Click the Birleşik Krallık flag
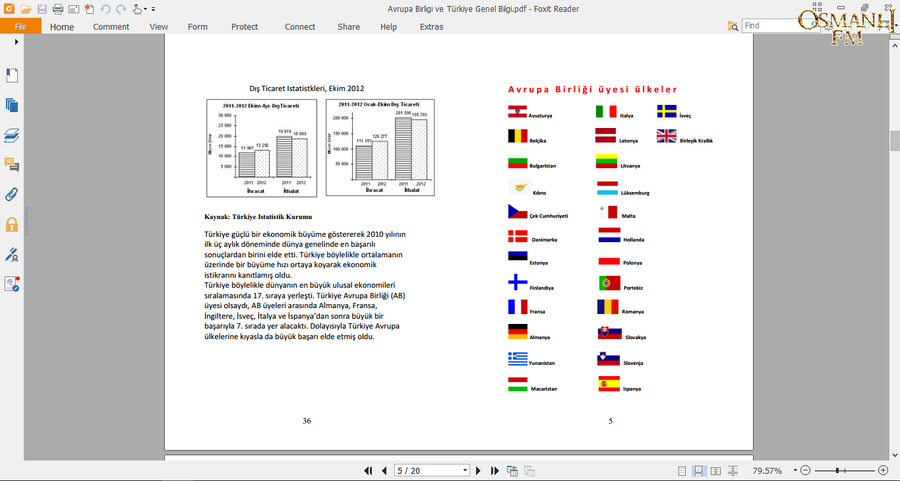 tap(666, 136)
